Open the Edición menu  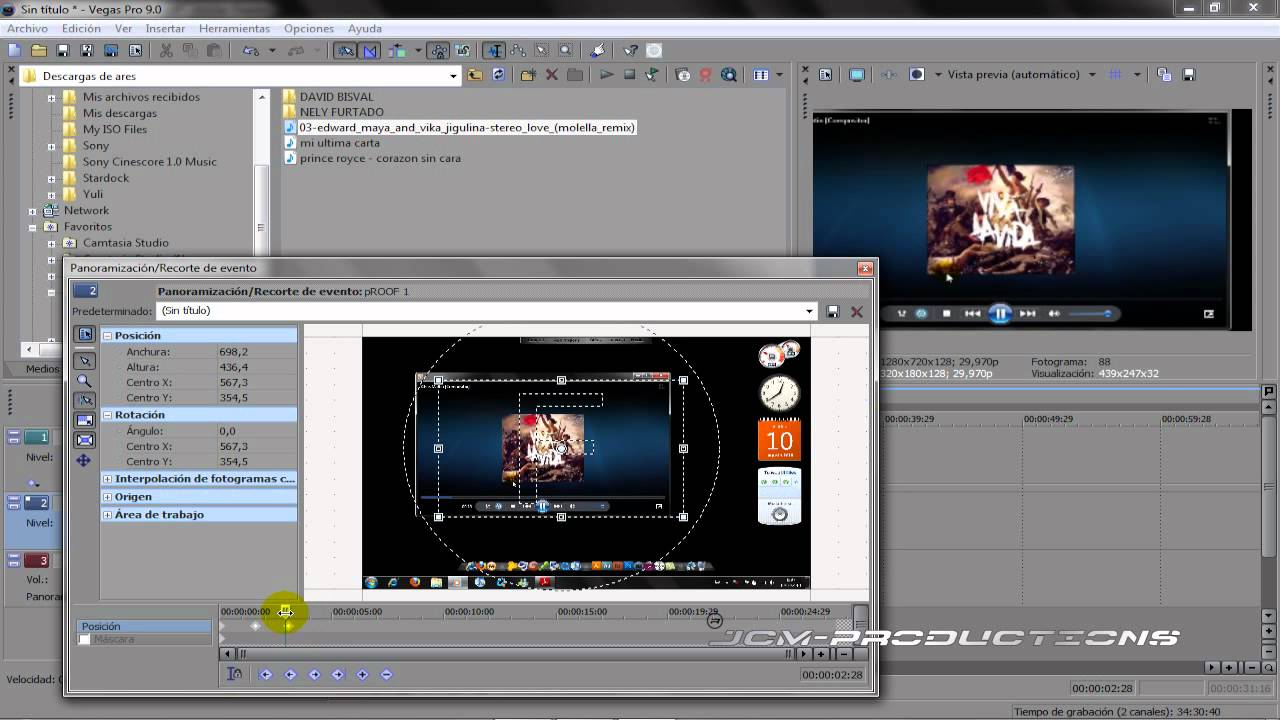point(81,29)
